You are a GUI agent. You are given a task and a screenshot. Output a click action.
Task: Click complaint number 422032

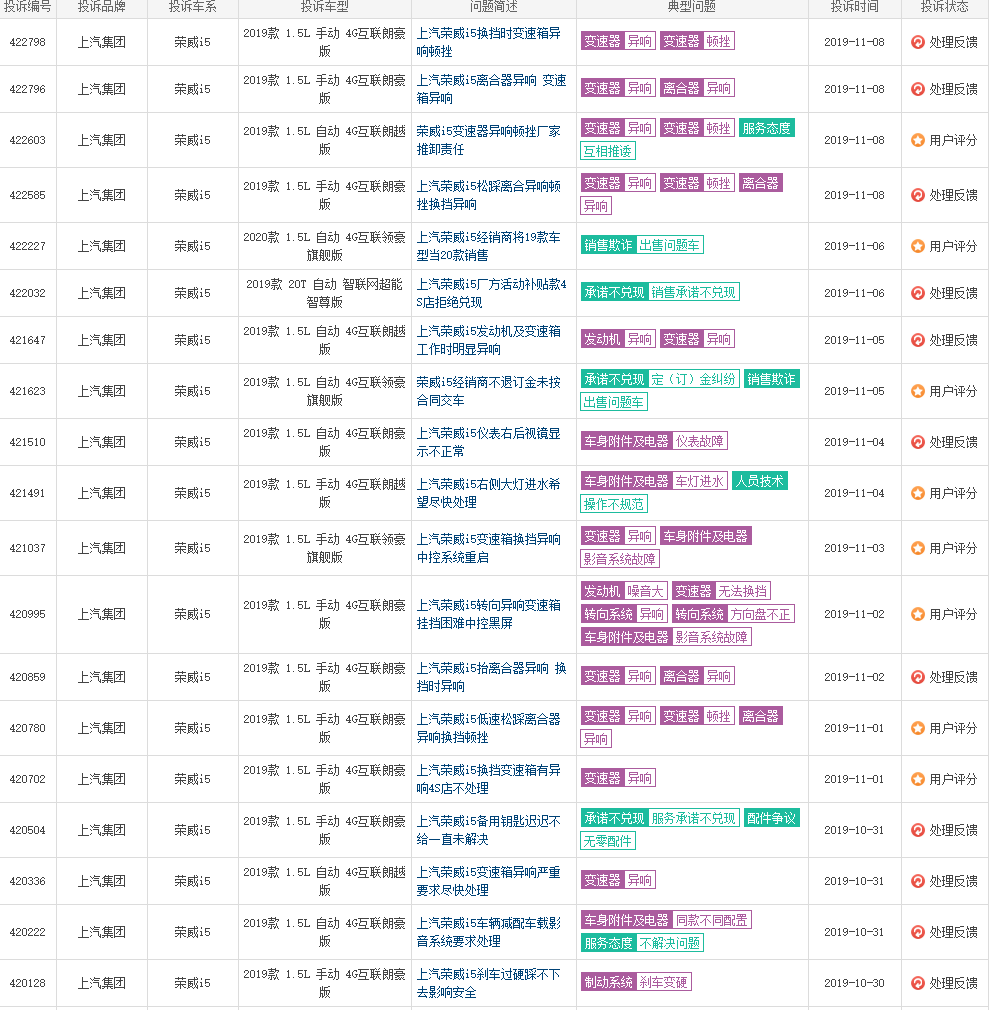click(x=28, y=293)
